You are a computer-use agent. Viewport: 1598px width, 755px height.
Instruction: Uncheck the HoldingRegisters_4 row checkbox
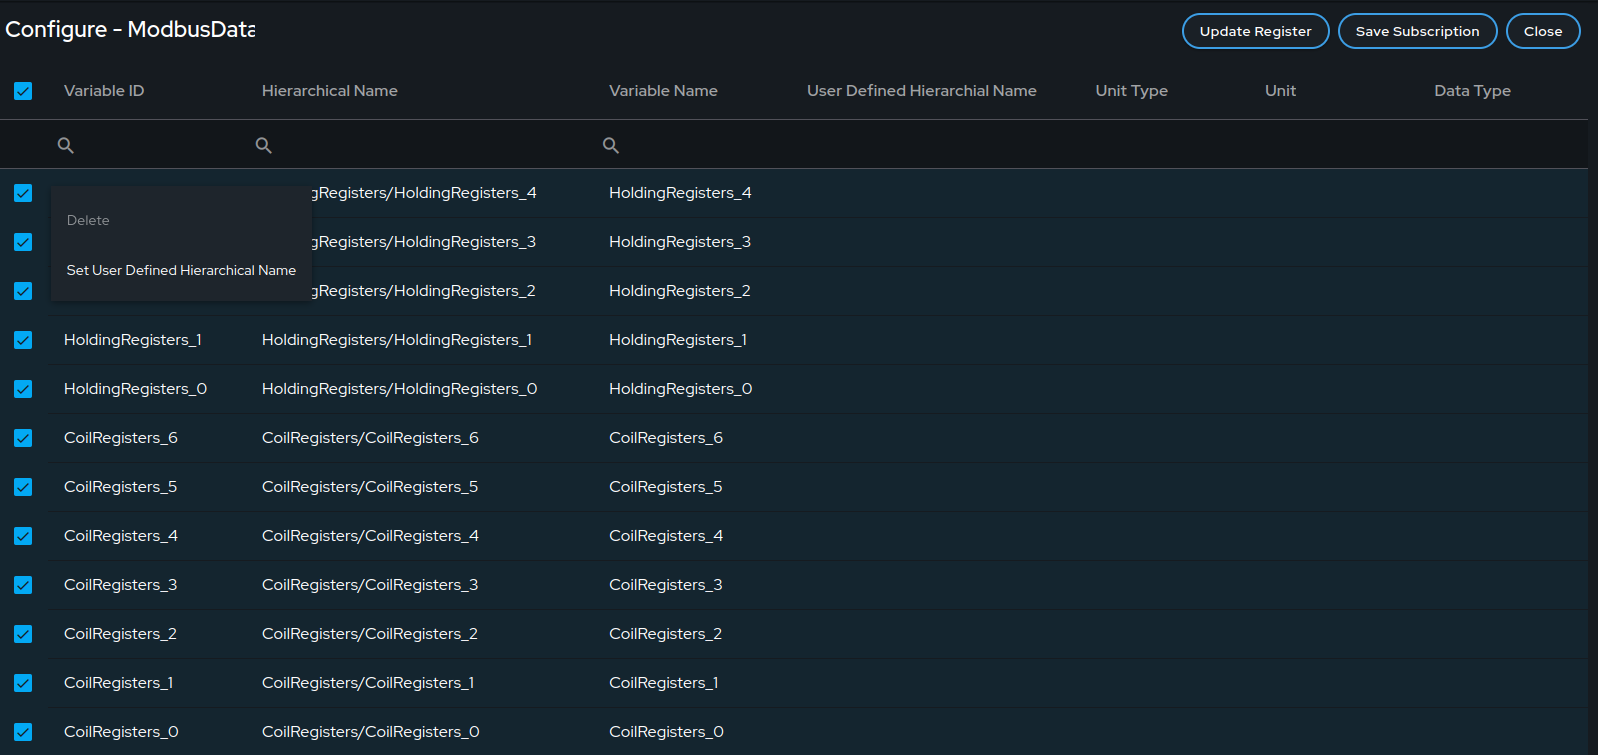click(23, 193)
